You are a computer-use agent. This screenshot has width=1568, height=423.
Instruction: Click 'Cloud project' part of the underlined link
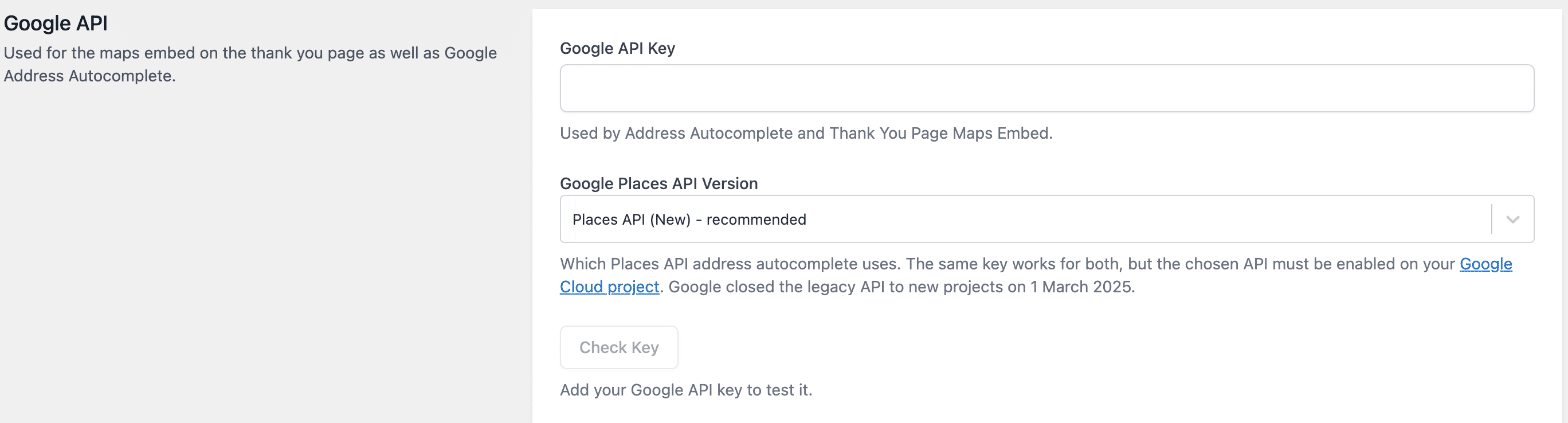tap(609, 286)
